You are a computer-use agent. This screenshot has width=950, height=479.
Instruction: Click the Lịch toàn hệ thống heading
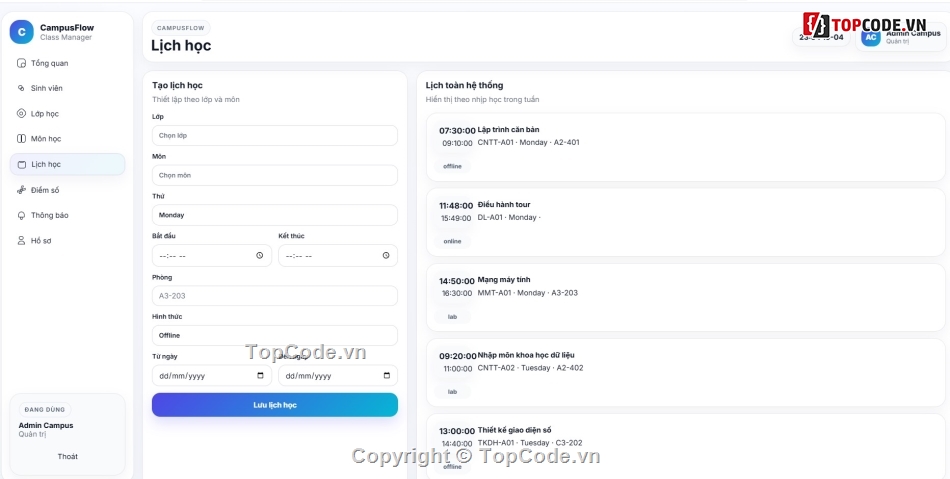click(x=464, y=85)
